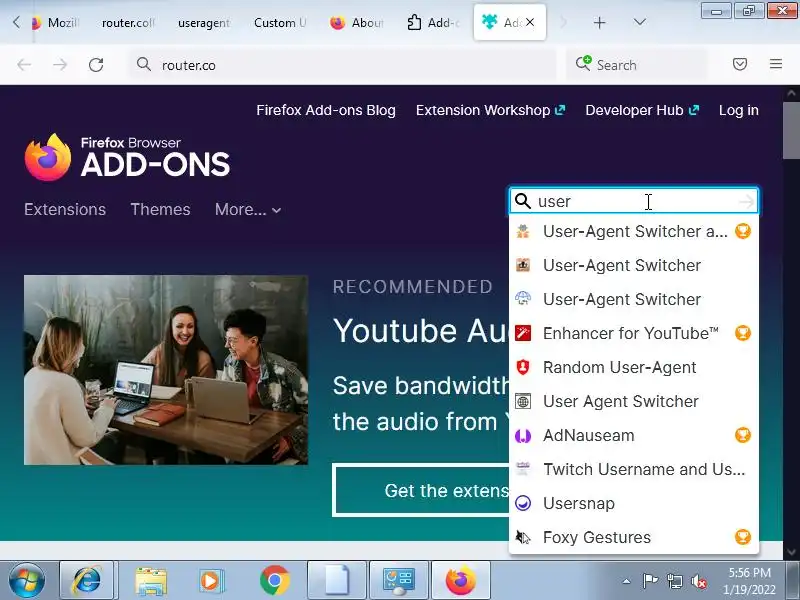Select 'User-Agent Switcher a...' recommended suggestion
This screenshot has width=800, height=600.
point(634,232)
